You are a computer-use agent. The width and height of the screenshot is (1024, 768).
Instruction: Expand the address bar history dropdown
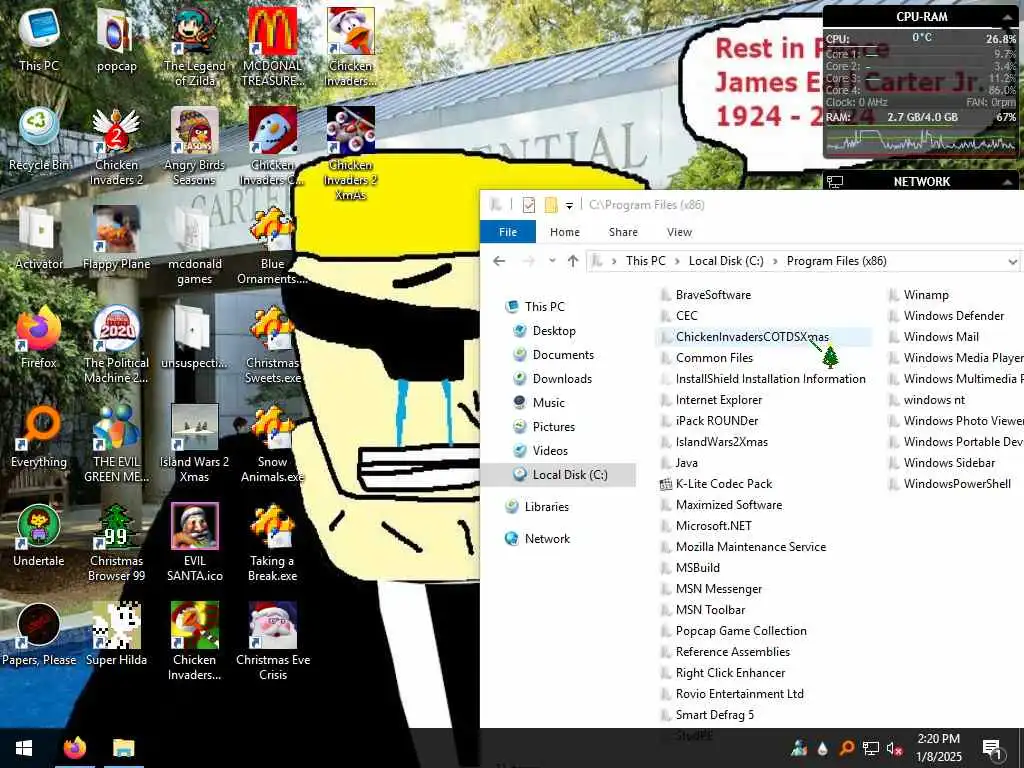click(1012, 262)
